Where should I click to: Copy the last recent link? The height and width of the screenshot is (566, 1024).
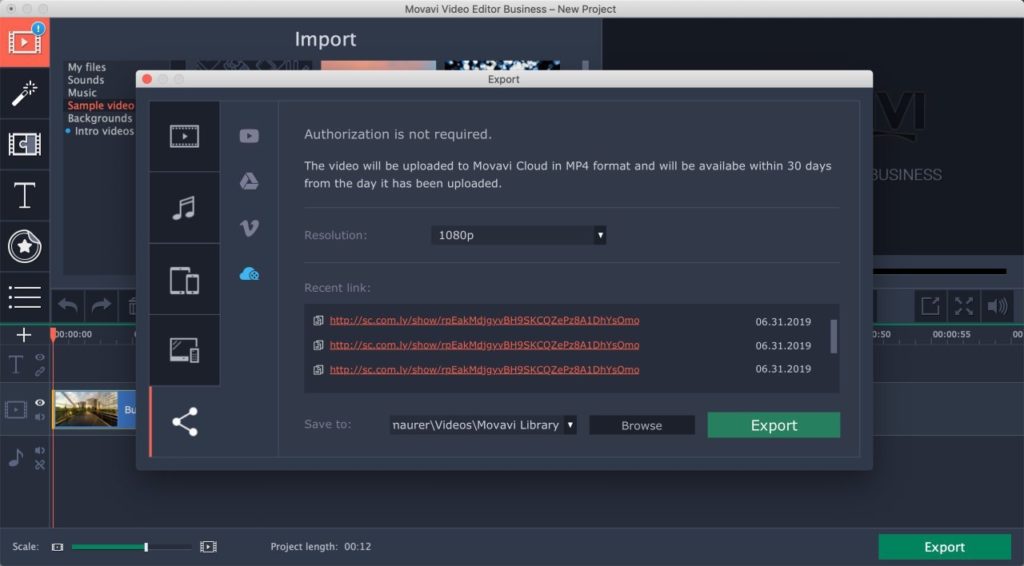(x=318, y=369)
